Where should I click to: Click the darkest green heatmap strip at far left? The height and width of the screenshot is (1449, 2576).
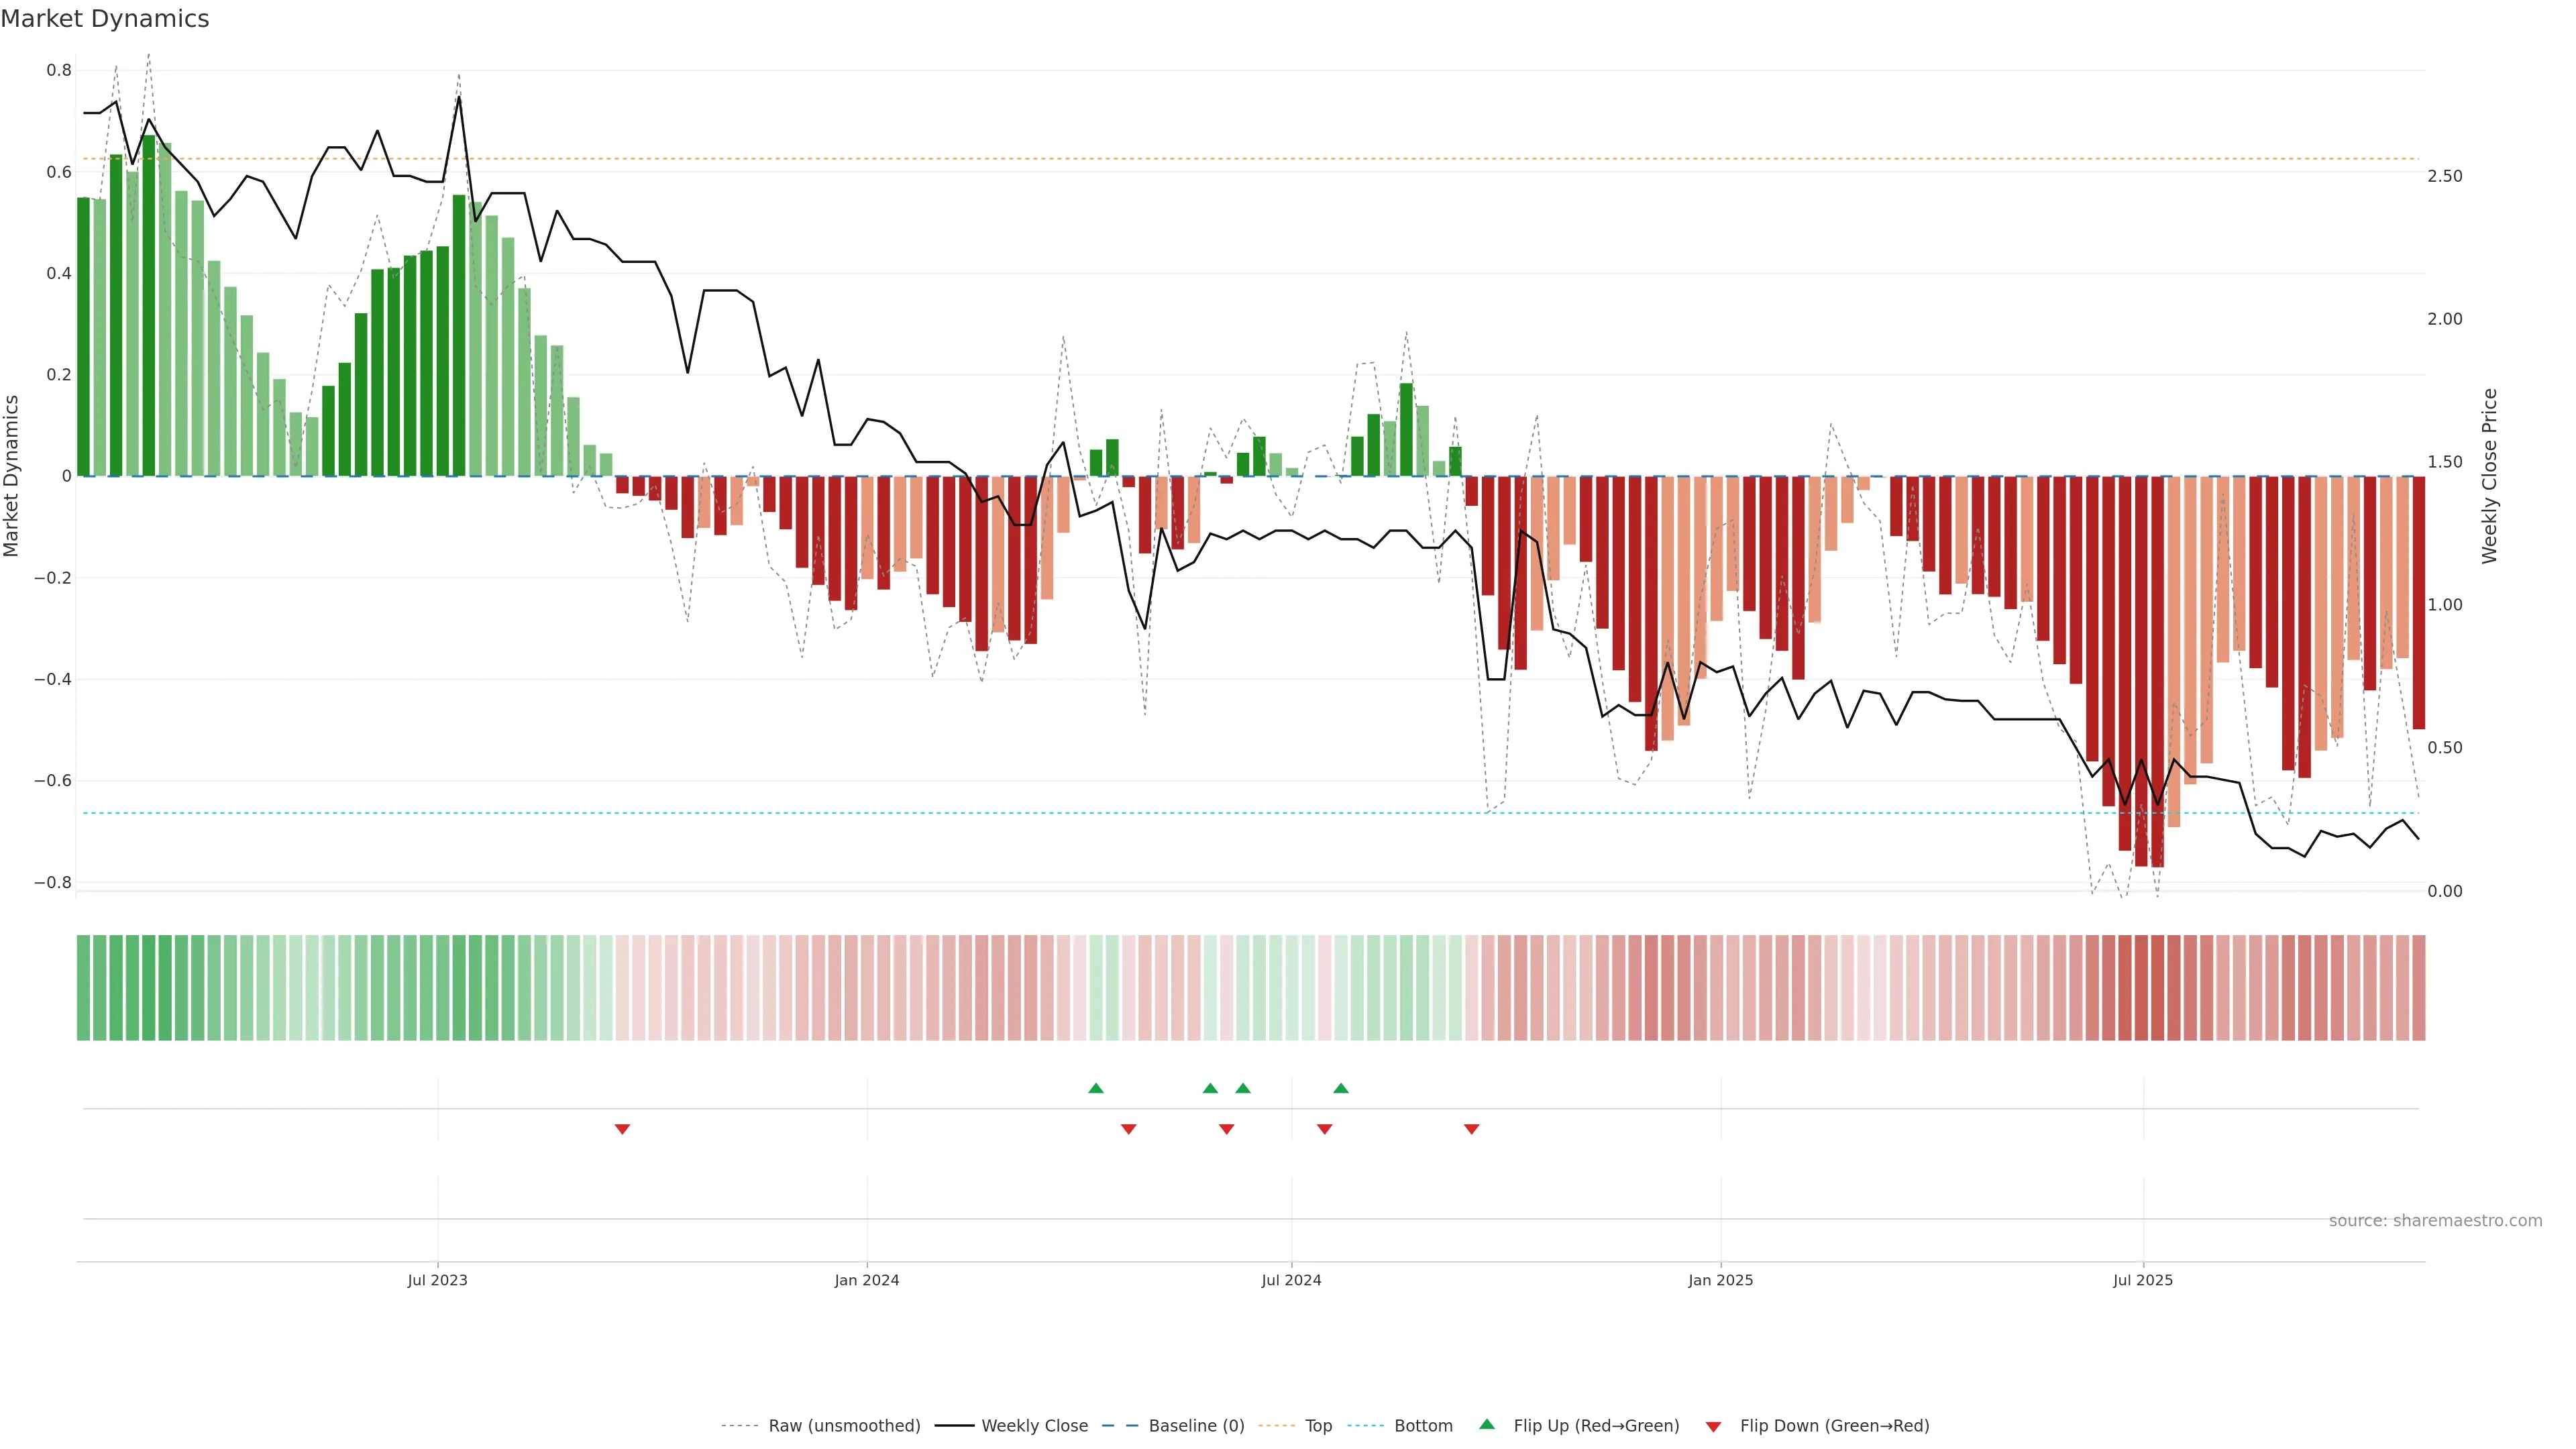[148, 988]
